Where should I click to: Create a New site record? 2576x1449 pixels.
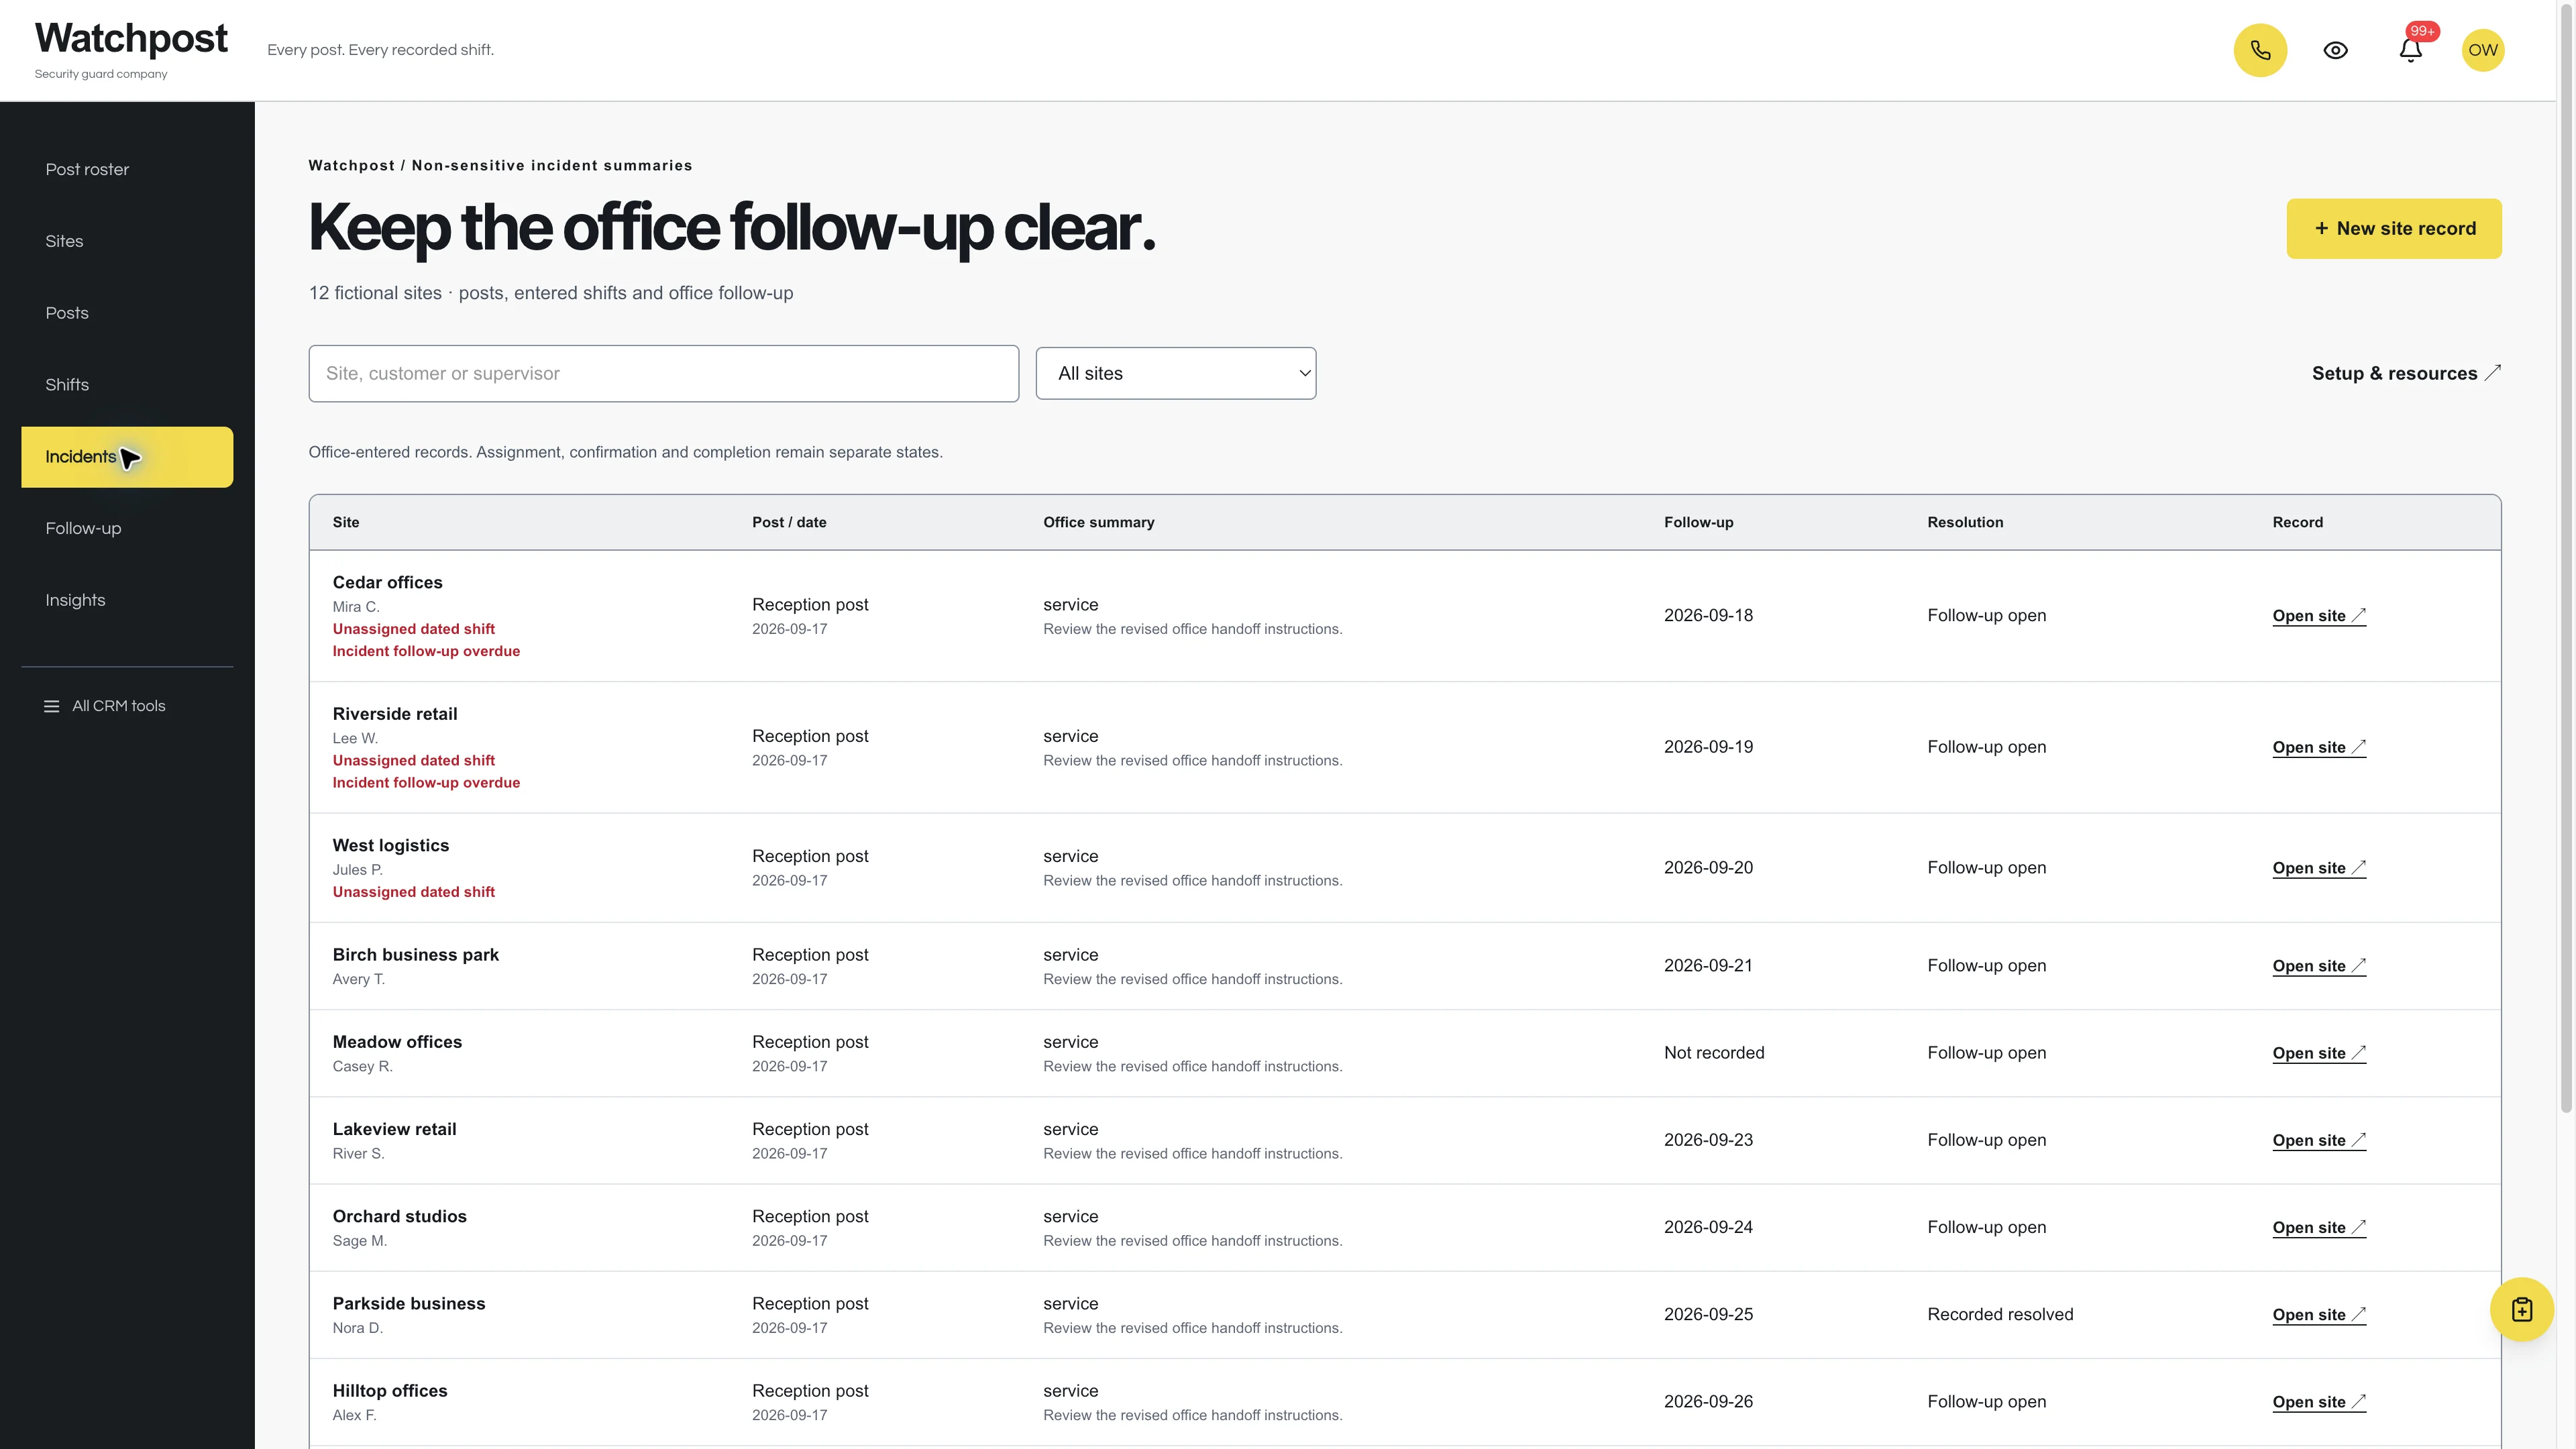[2394, 229]
